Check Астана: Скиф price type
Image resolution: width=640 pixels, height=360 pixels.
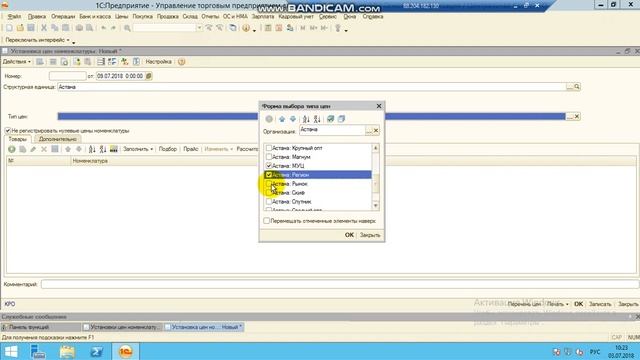(x=269, y=193)
